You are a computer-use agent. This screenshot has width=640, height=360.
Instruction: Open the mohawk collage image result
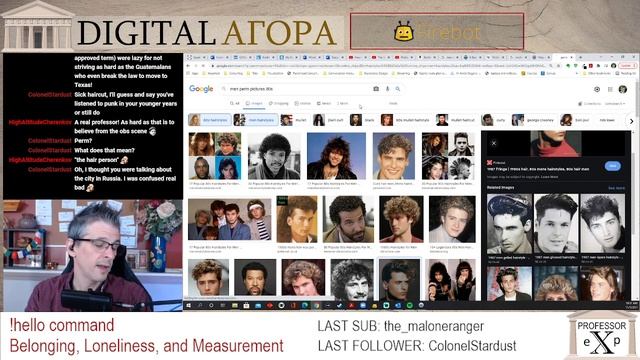[x=448, y=156]
